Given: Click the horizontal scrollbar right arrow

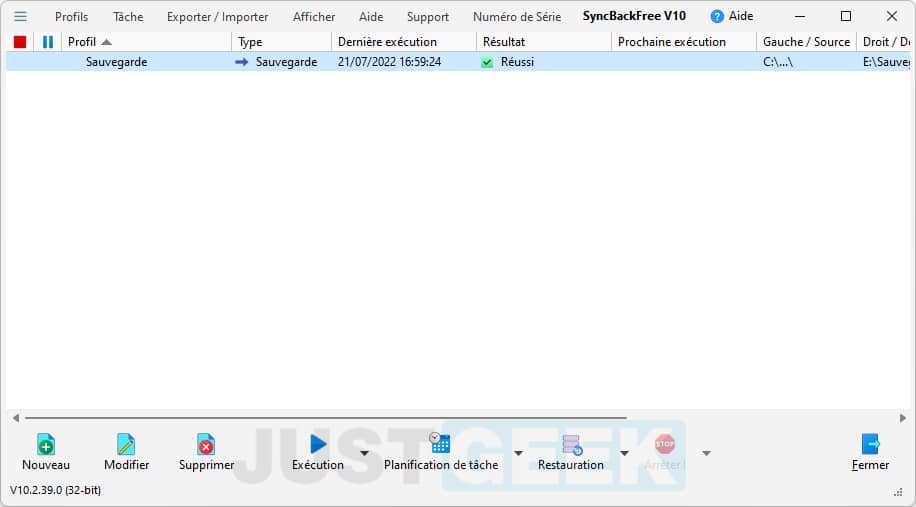Looking at the screenshot, I should pos(903,418).
